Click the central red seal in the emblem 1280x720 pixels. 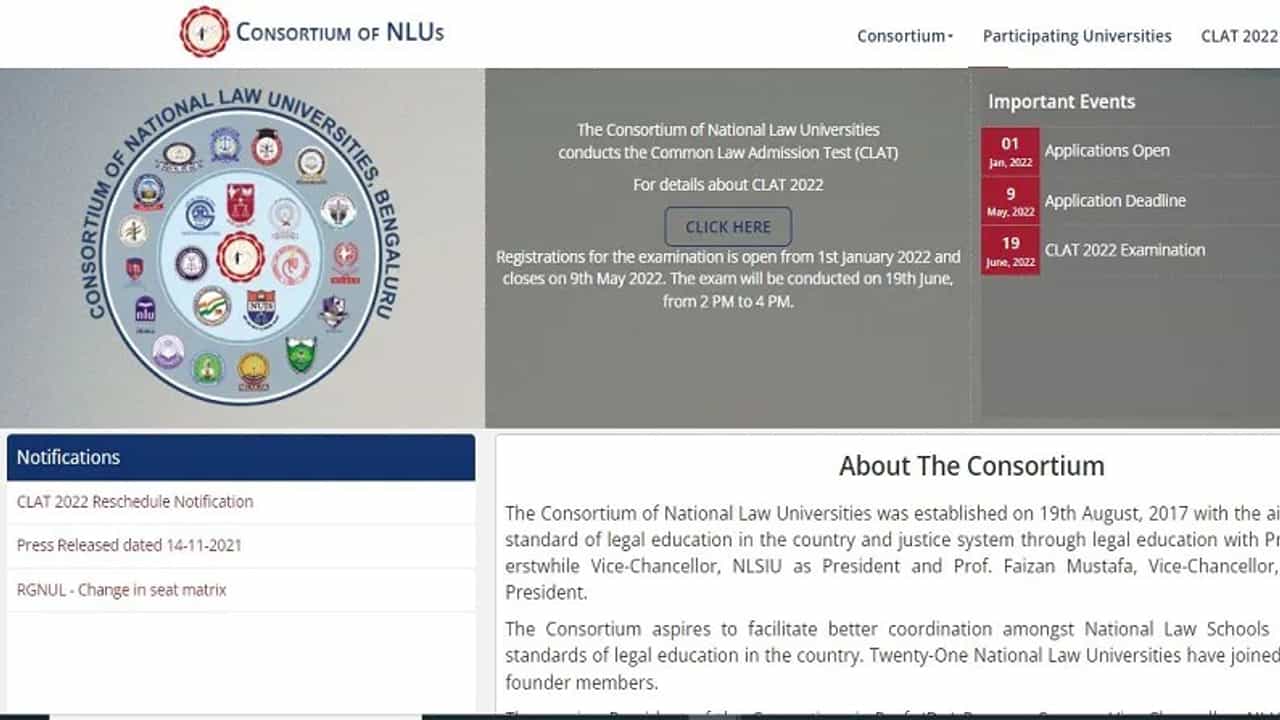(x=240, y=257)
